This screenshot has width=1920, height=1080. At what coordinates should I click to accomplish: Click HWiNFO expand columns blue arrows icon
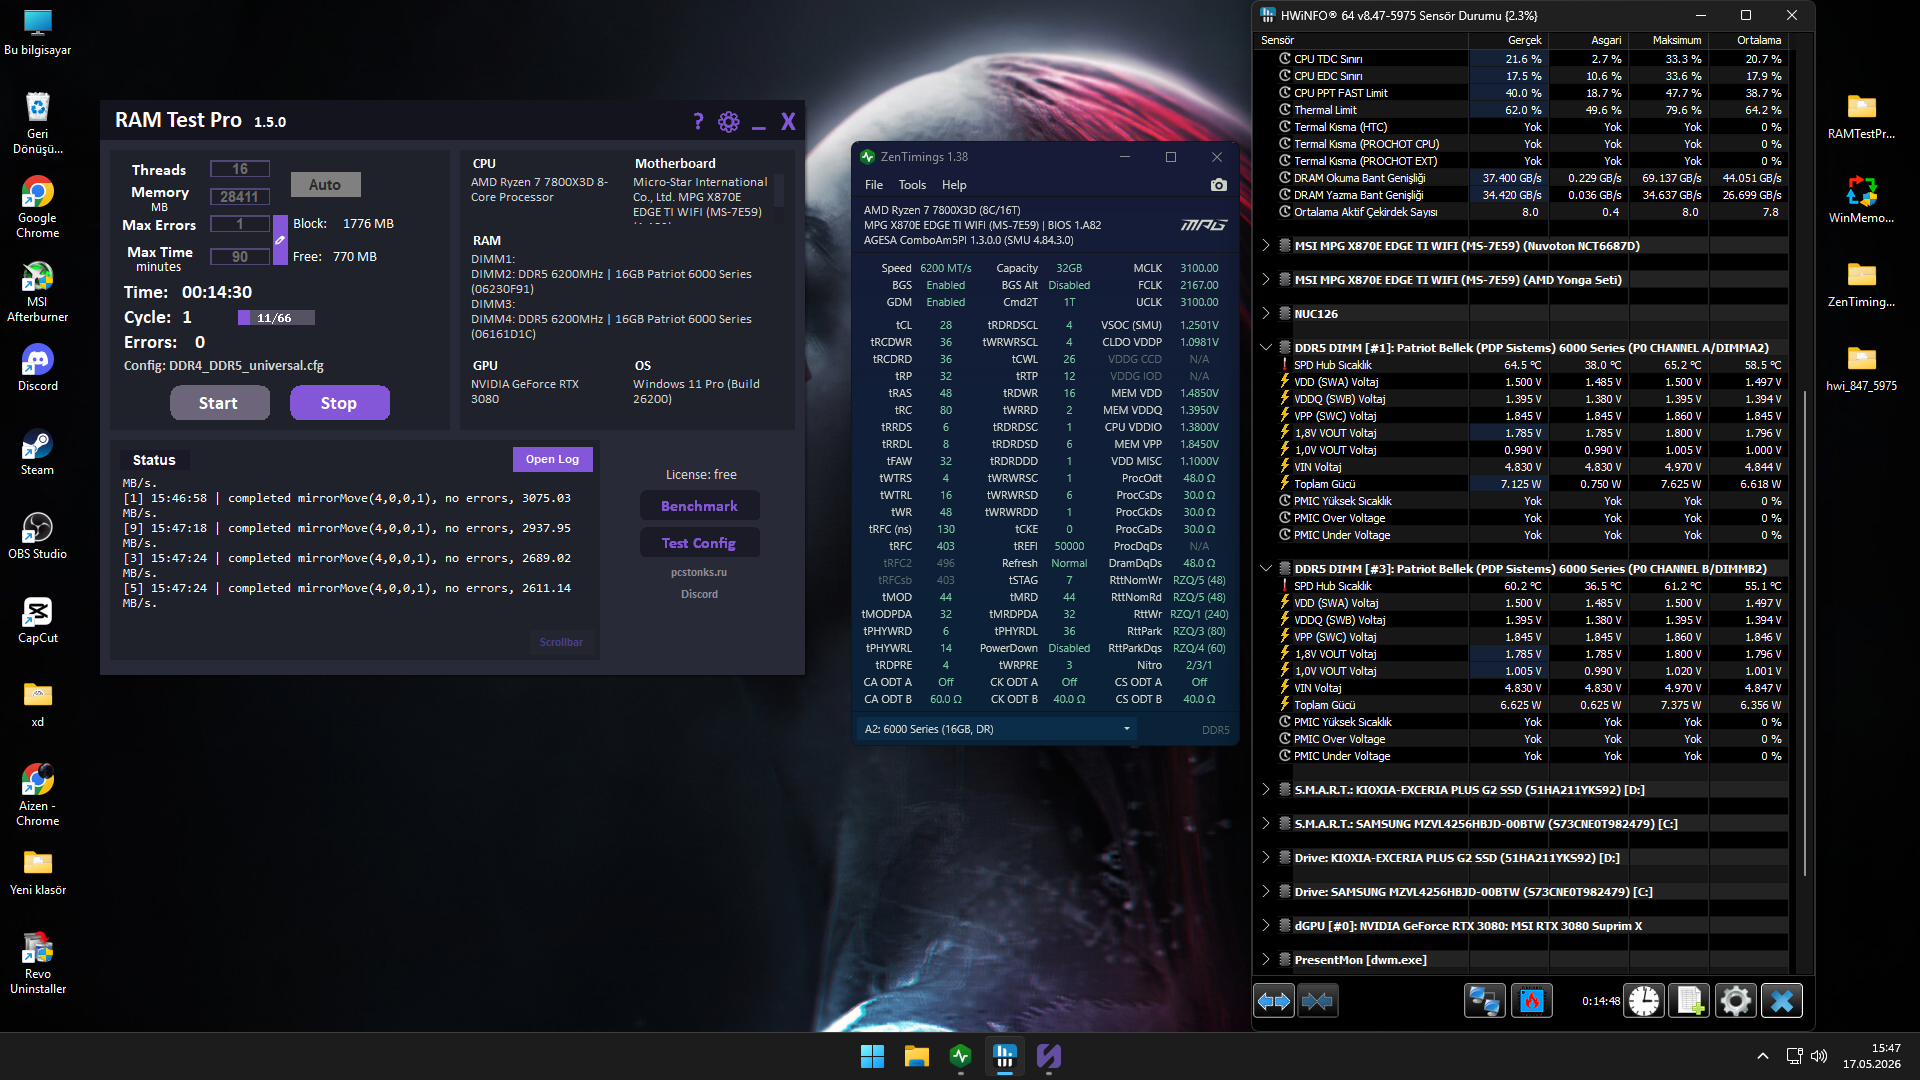tap(1274, 1001)
